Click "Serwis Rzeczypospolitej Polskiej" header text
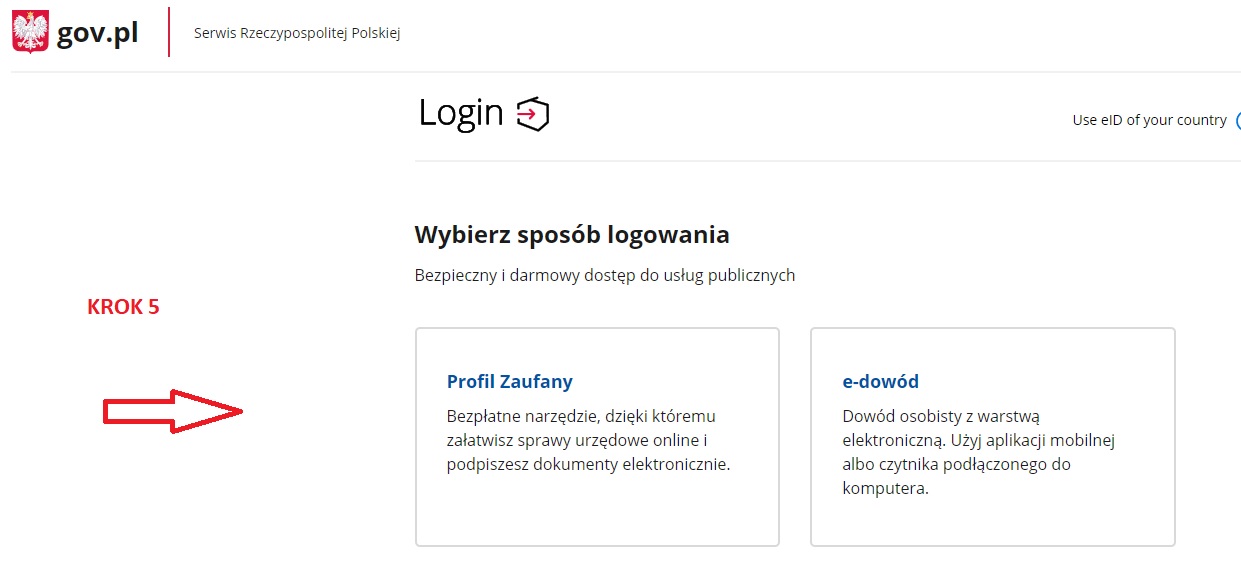 coord(297,32)
